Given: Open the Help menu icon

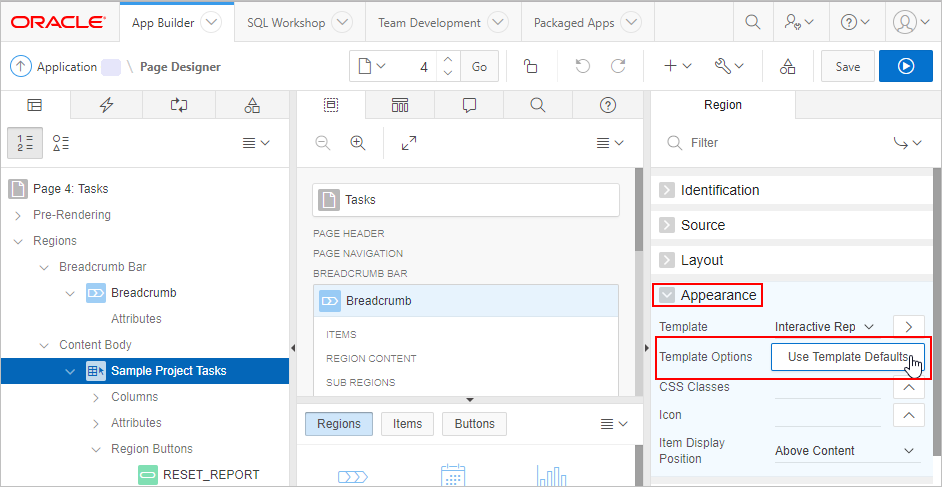Looking at the screenshot, I should 855,23.
